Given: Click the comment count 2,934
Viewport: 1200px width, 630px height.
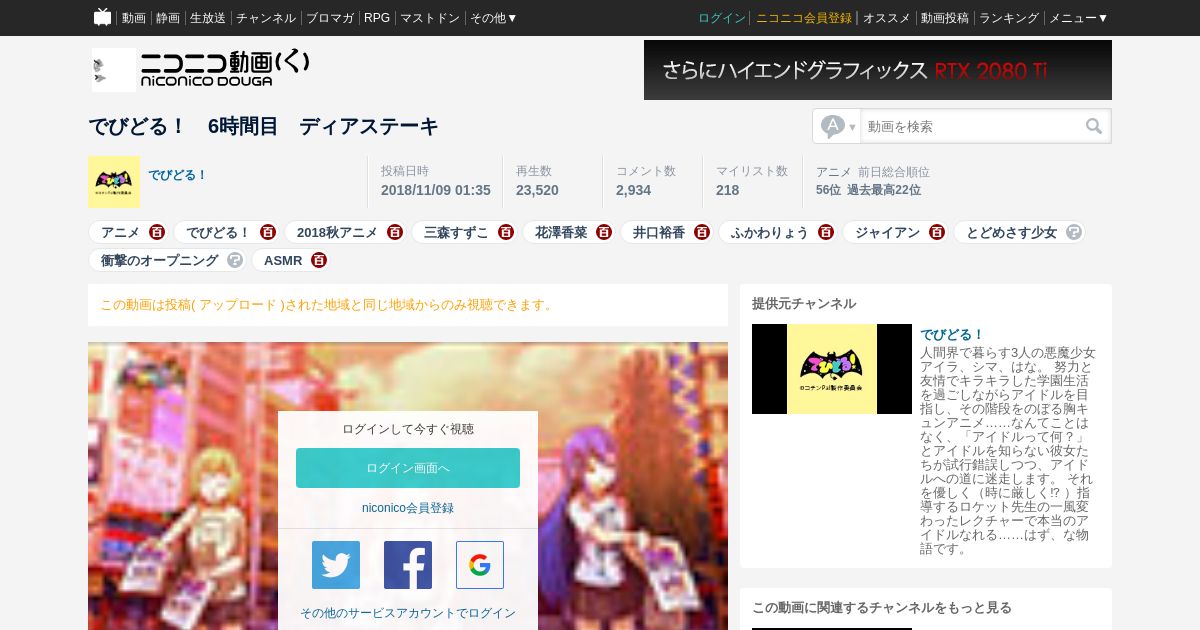Looking at the screenshot, I should coord(633,190).
